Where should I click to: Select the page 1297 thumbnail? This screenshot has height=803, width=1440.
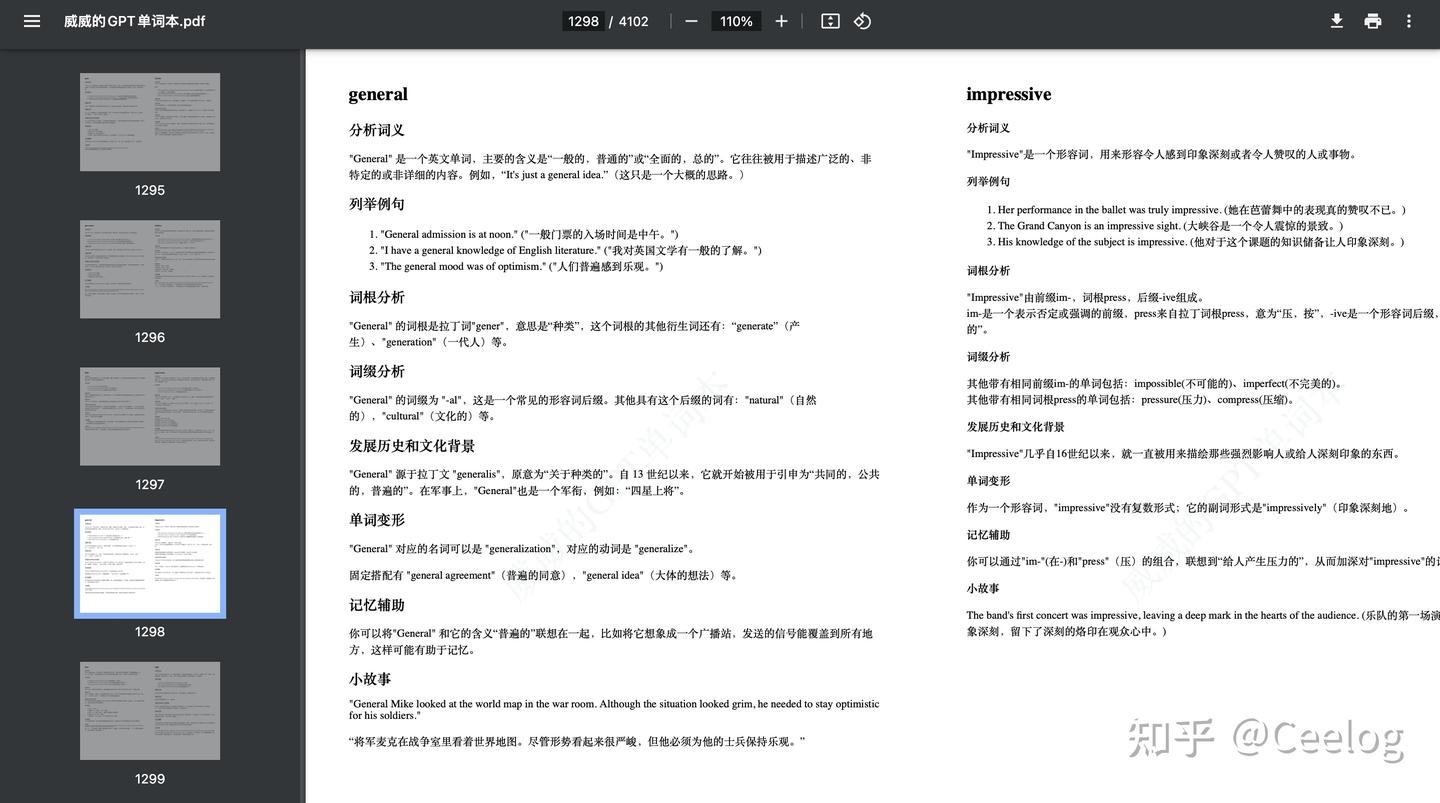tap(149, 416)
